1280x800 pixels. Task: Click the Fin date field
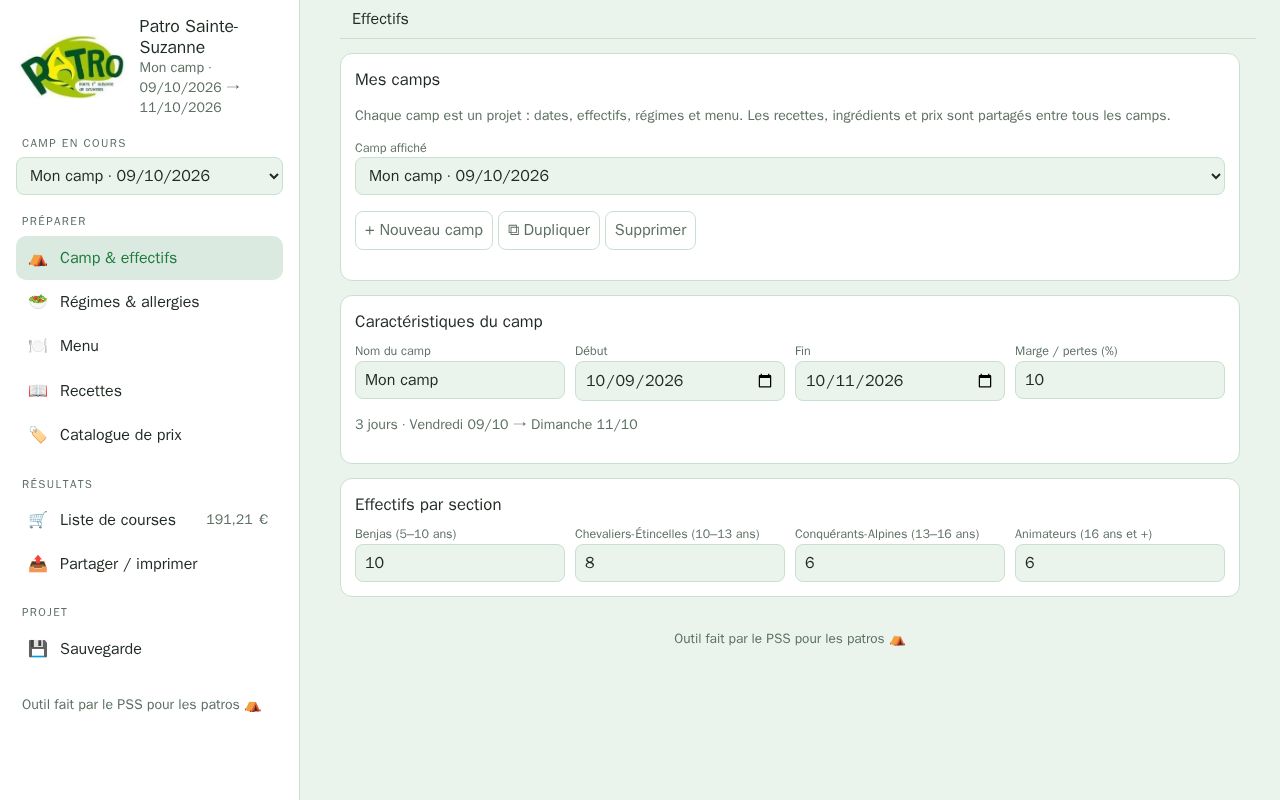coord(900,381)
